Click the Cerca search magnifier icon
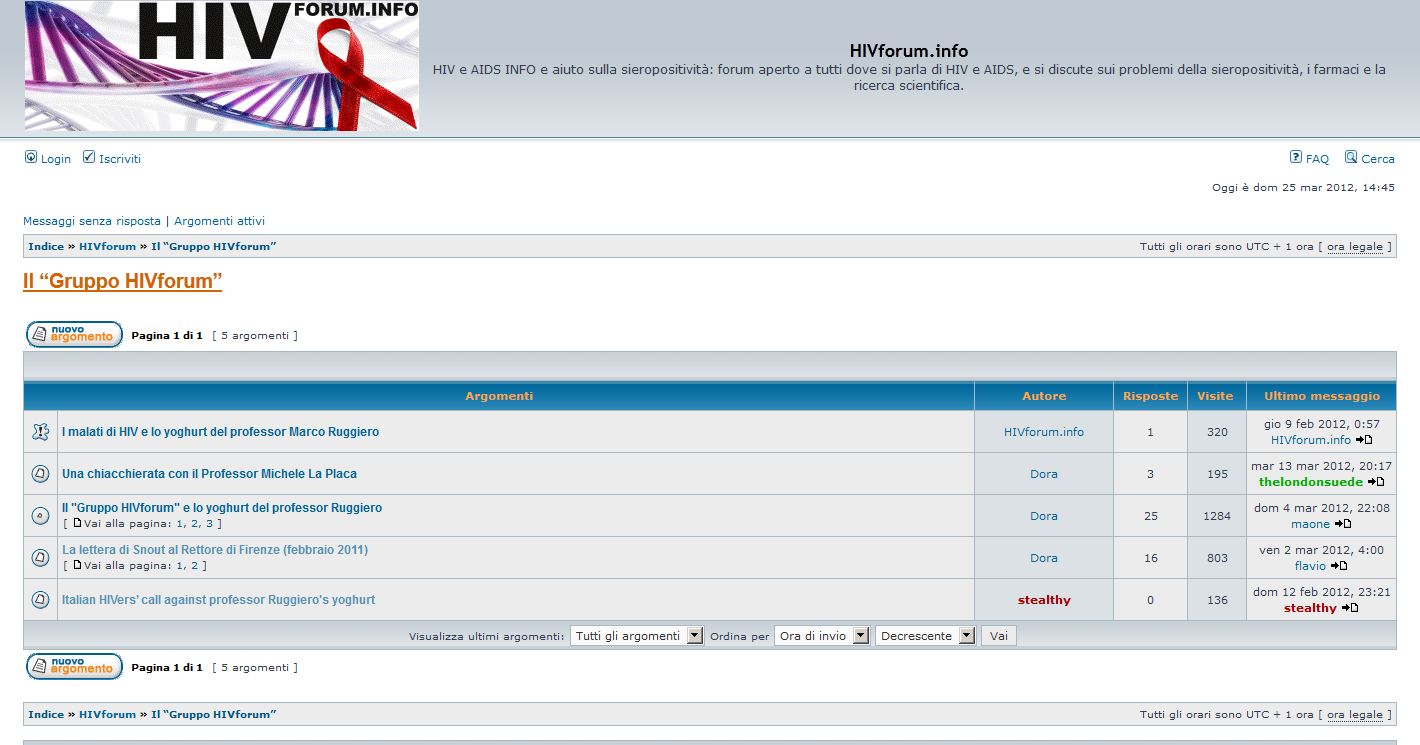 [1351, 158]
